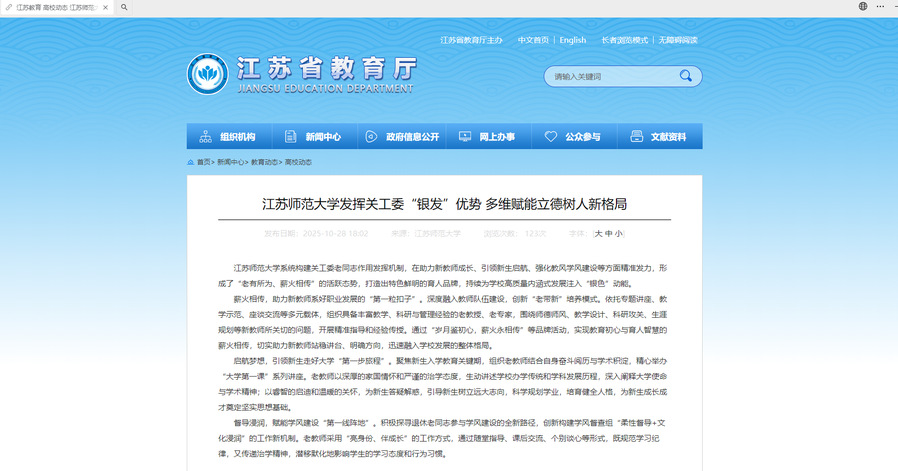Set article font size to 小
Screen dimensions: 898x471
tap(619, 233)
